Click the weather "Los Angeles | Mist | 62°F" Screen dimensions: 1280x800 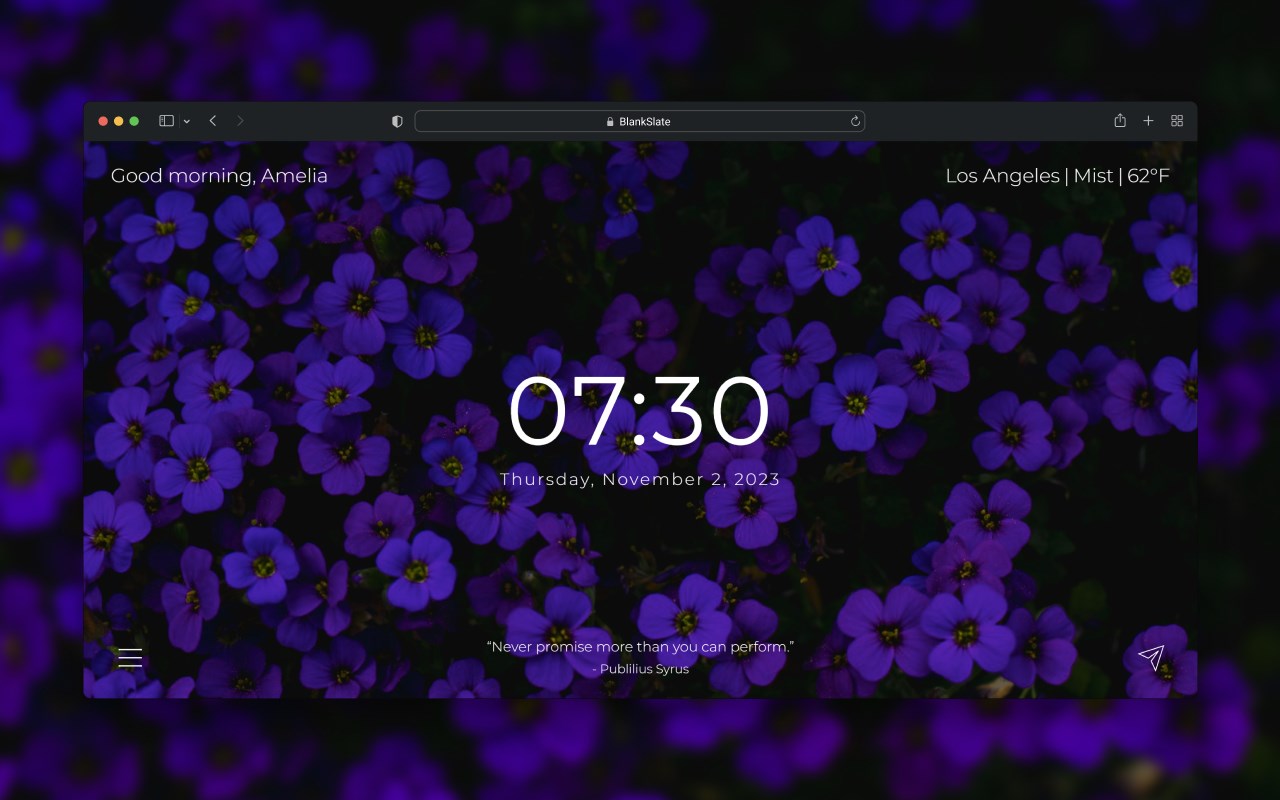1057,176
